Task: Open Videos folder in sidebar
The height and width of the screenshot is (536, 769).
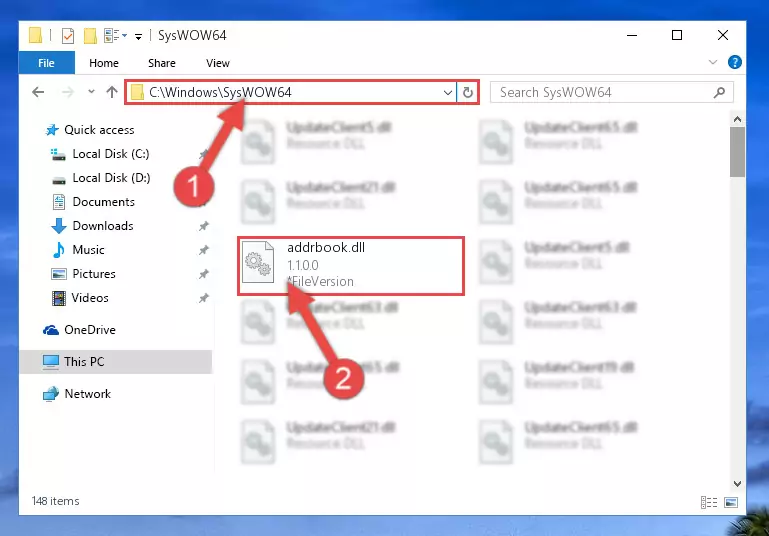Action: pyautogui.click(x=90, y=298)
